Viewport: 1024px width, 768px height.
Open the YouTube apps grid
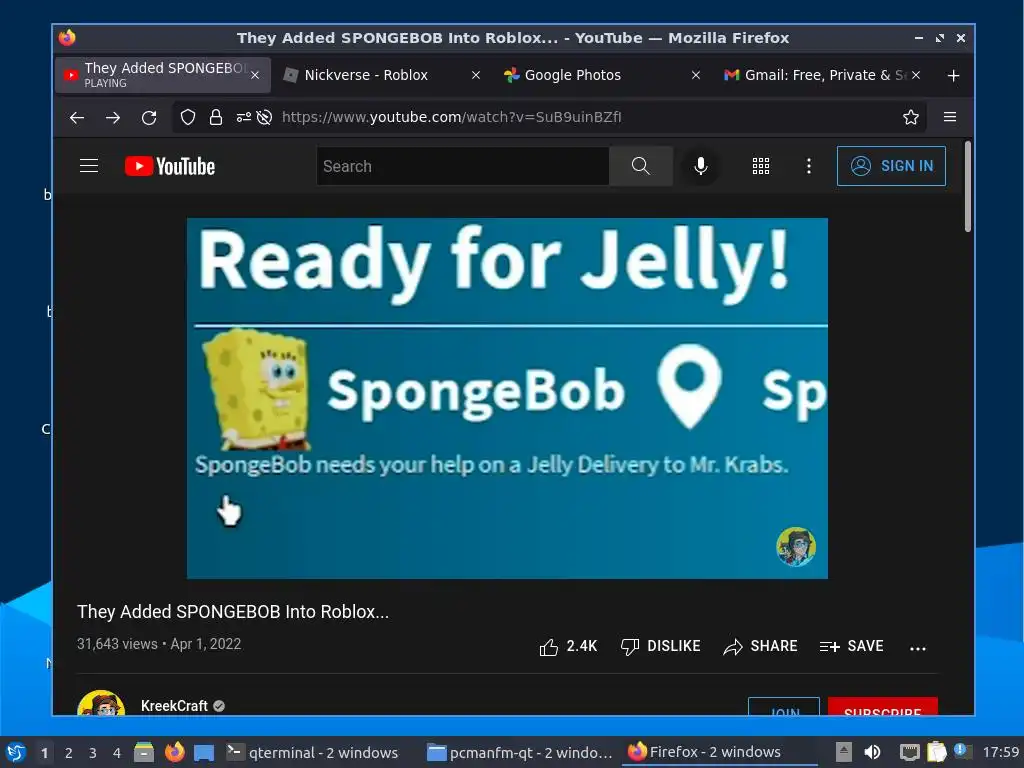point(760,166)
